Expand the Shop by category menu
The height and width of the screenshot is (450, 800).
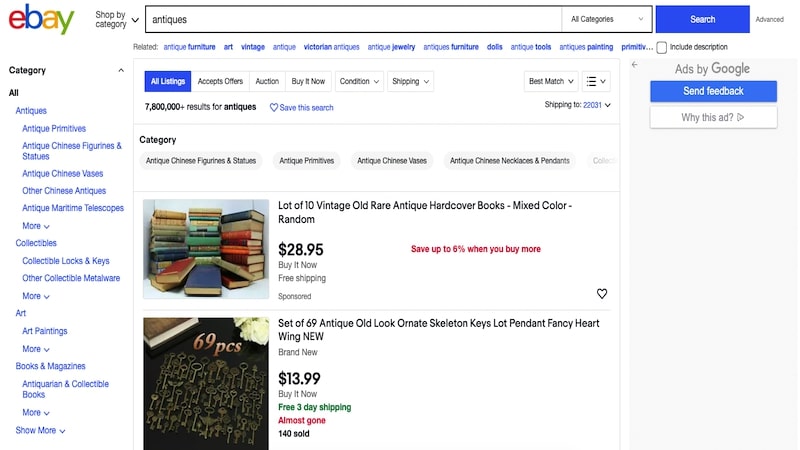117,19
